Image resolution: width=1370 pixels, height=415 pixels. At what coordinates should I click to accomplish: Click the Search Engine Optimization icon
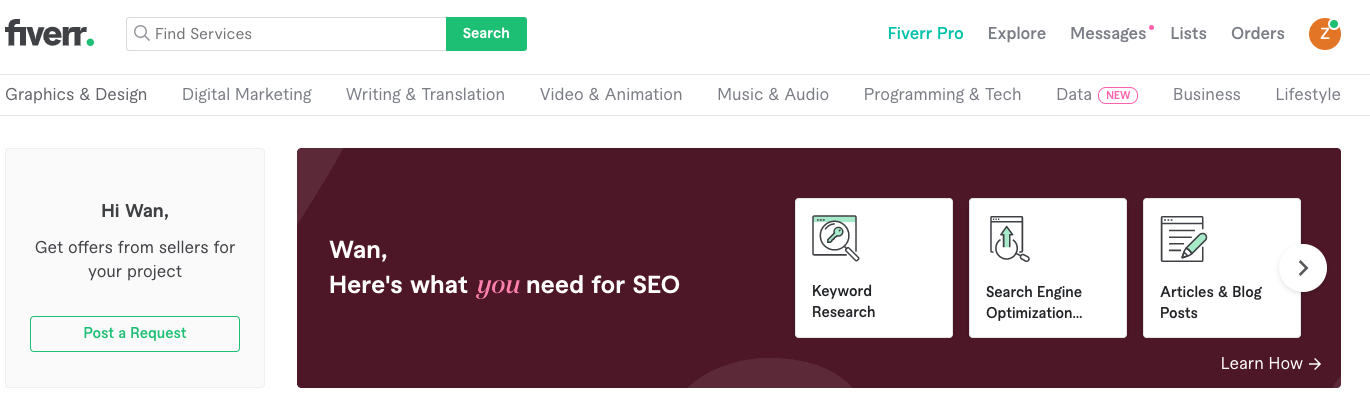pyautogui.click(x=1009, y=239)
